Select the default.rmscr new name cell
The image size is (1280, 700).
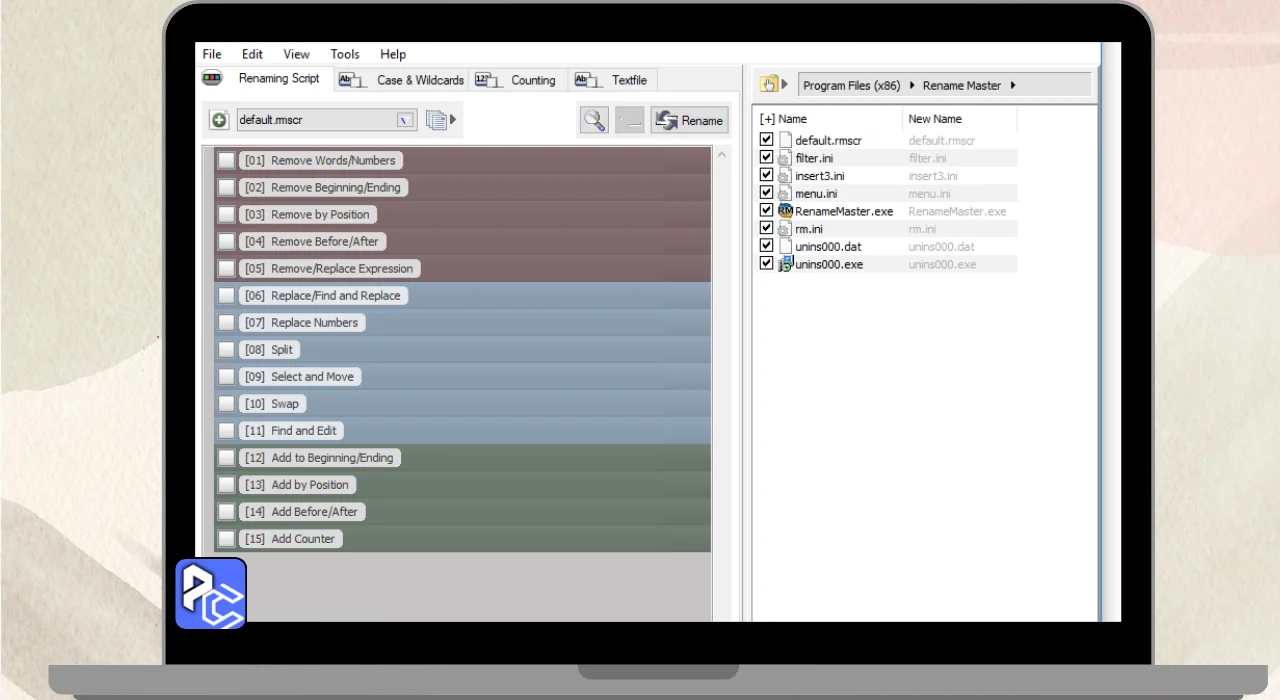coord(942,141)
